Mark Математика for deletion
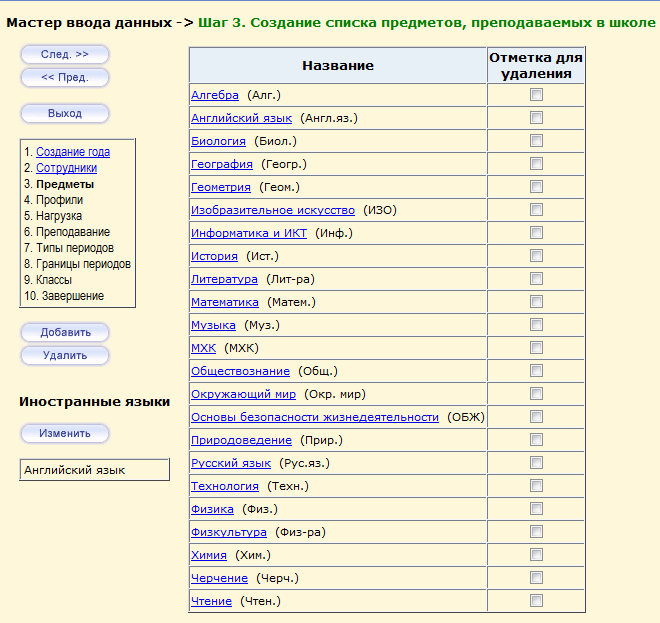Screen dimensions: 660x623 (x=536, y=302)
